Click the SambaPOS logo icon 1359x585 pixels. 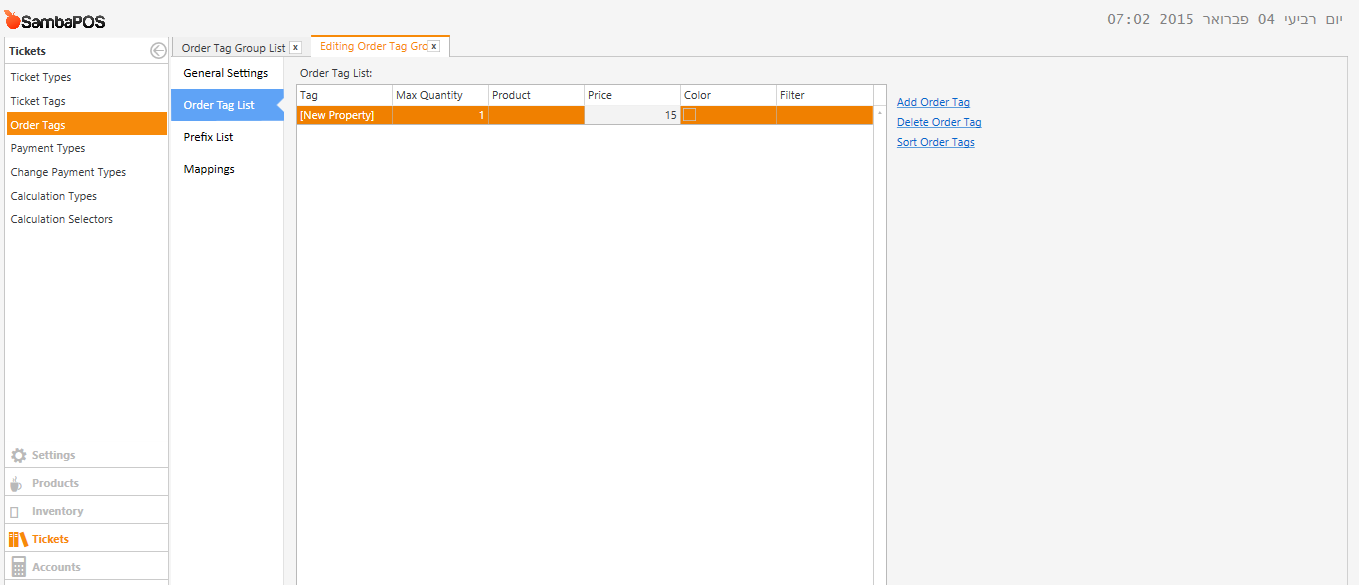(x=12, y=20)
